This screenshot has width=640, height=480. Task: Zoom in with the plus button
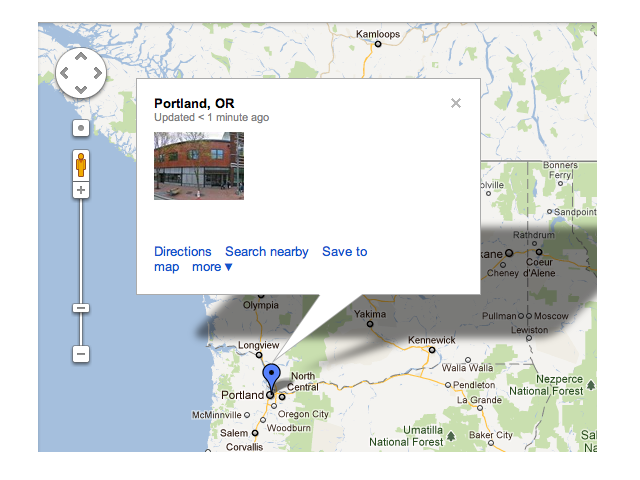[x=81, y=190]
